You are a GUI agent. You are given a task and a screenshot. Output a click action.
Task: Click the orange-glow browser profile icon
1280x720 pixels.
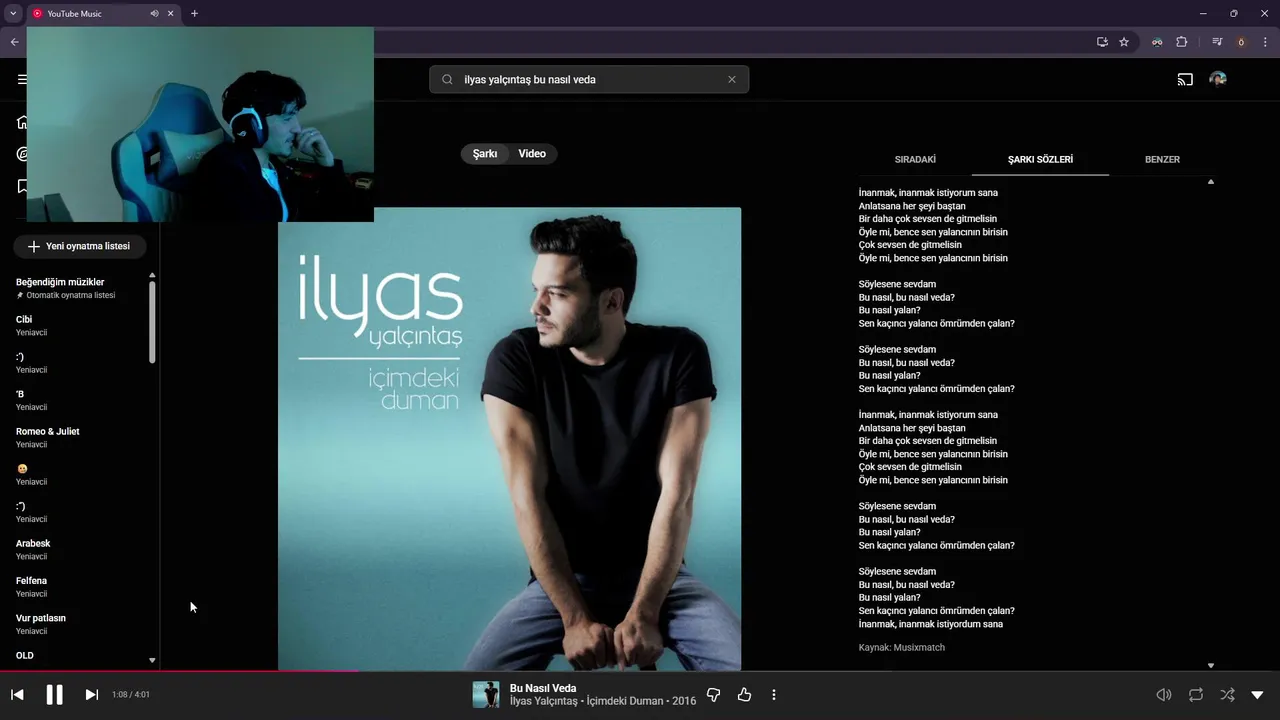pyautogui.click(x=1241, y=42)
